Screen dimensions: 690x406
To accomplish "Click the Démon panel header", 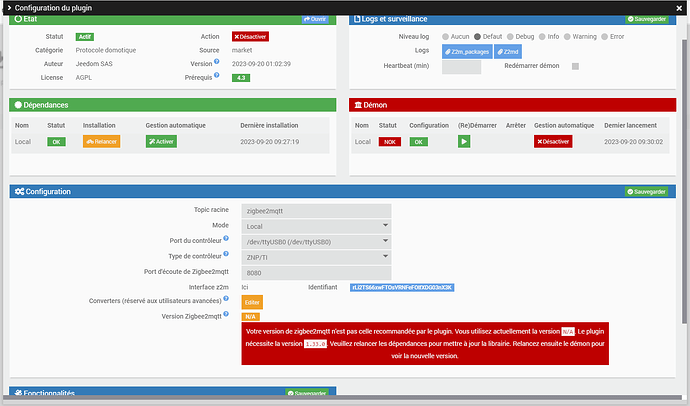I will tap(513, 105).
